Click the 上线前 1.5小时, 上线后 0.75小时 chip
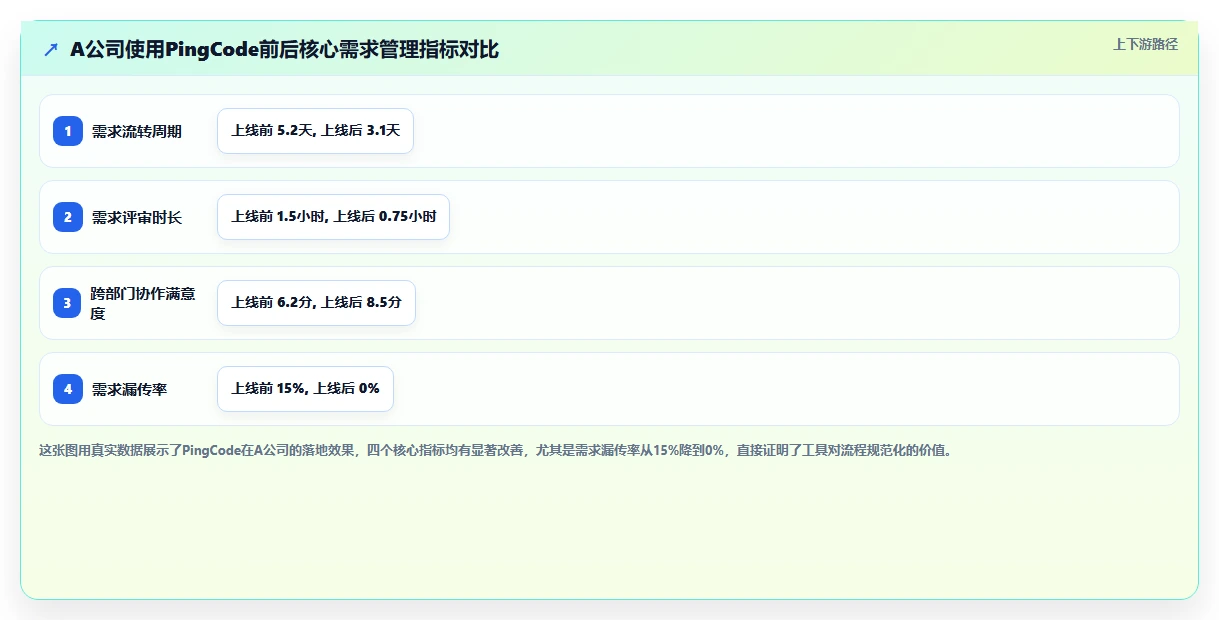 tap(334, 217)
